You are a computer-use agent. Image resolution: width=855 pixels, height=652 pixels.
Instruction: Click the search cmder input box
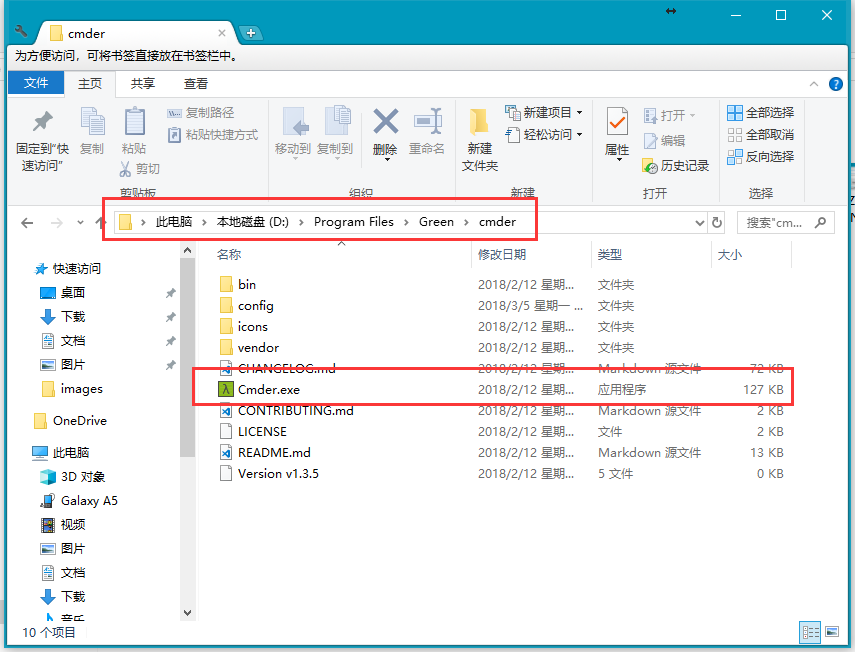[785, 222]
